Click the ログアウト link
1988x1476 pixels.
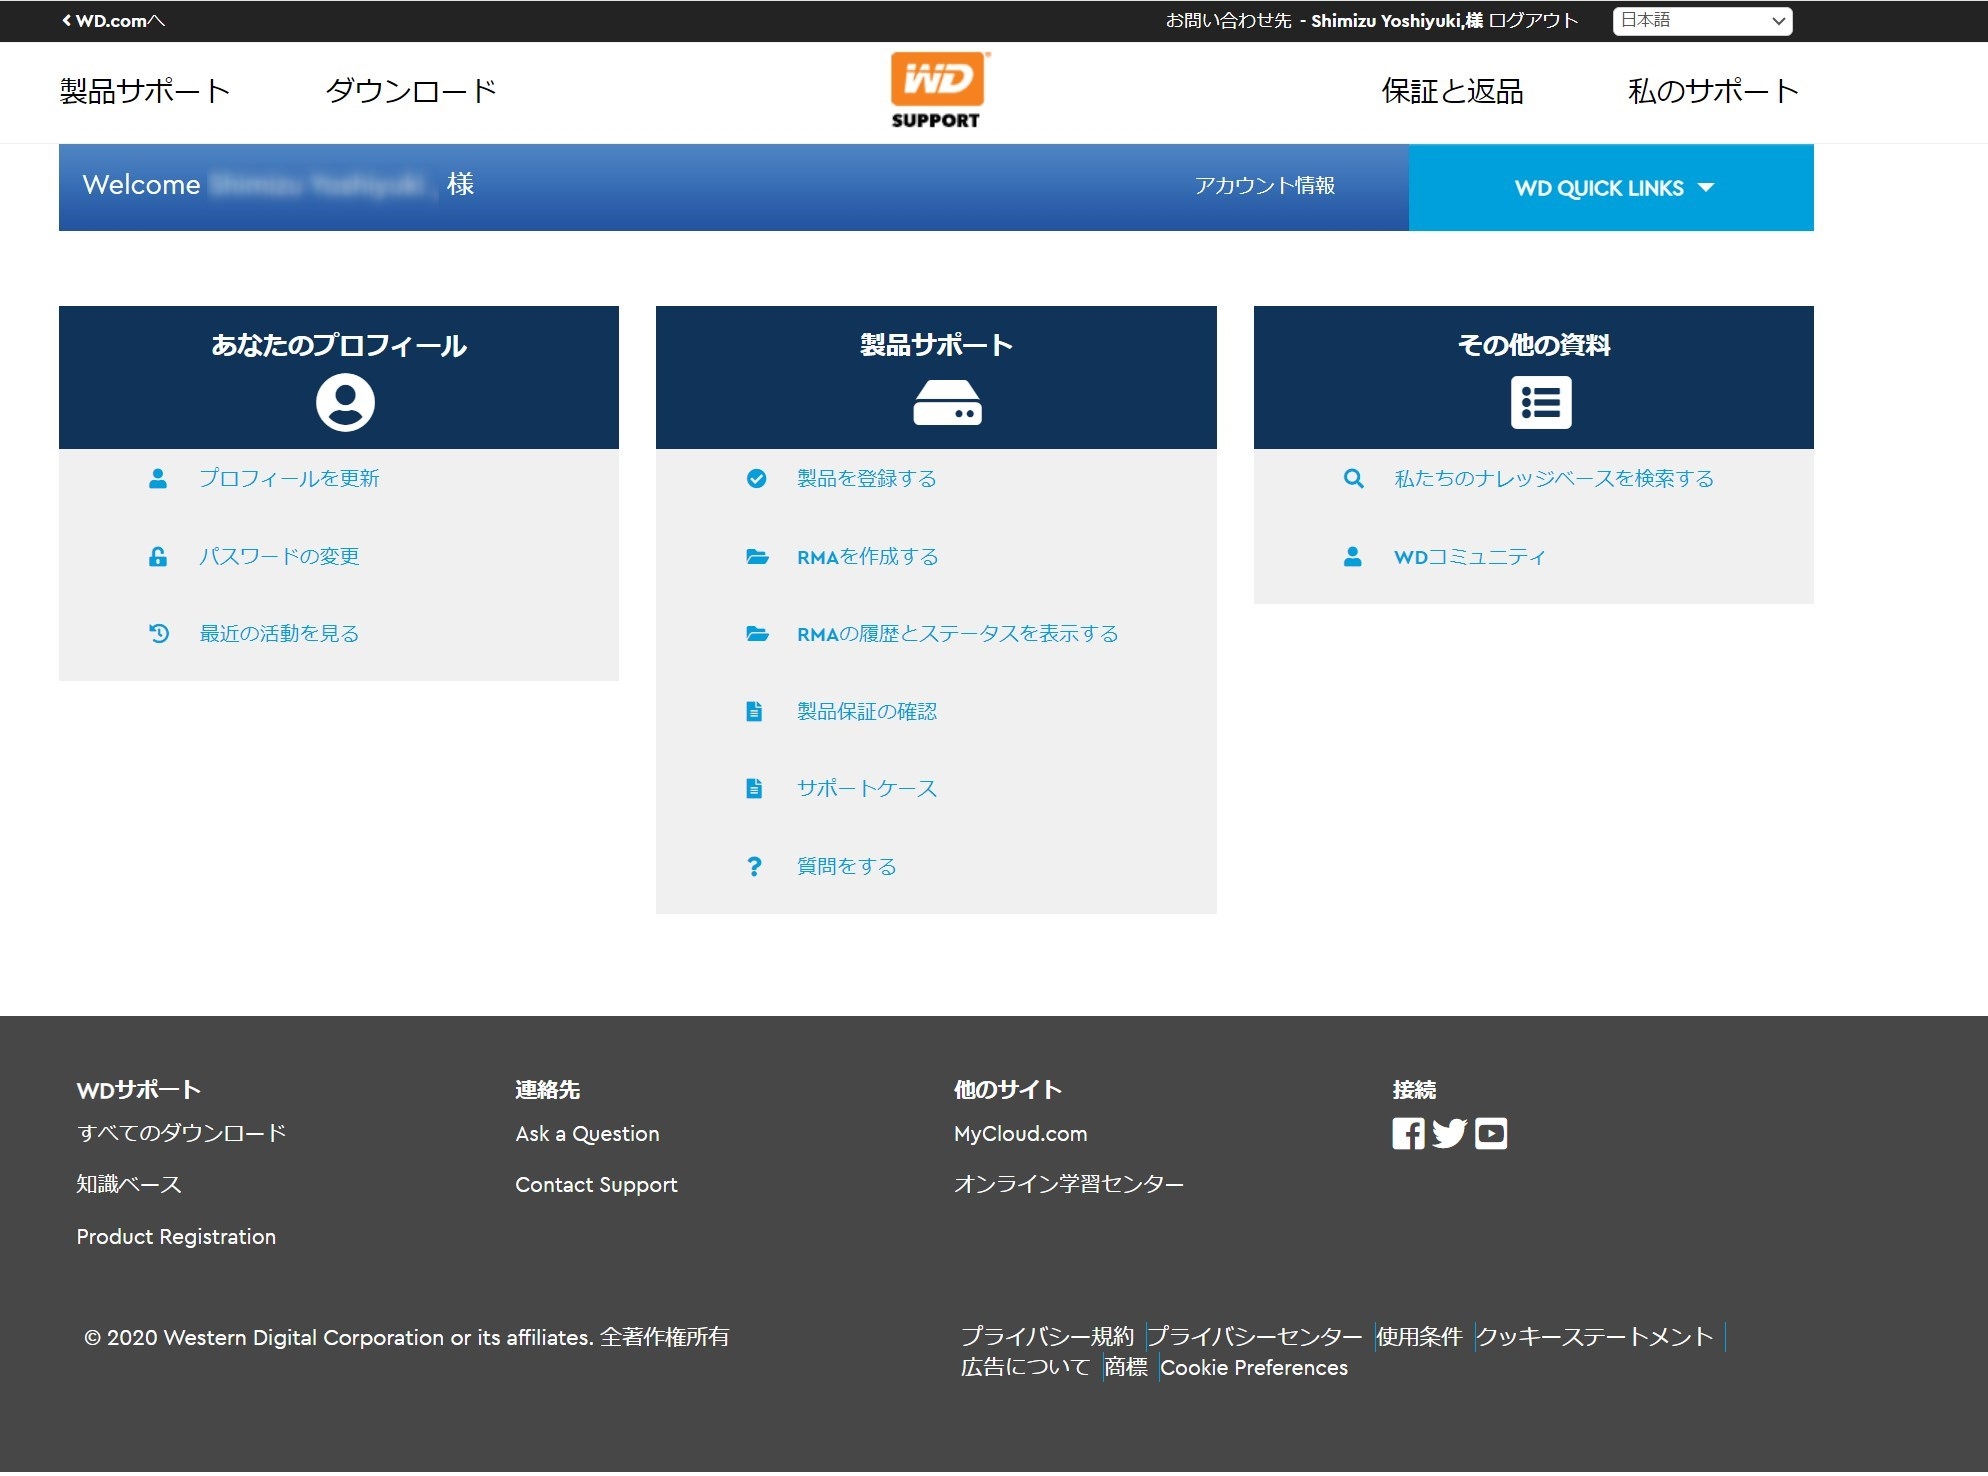pyautogui.click(x=1533, y=21)
